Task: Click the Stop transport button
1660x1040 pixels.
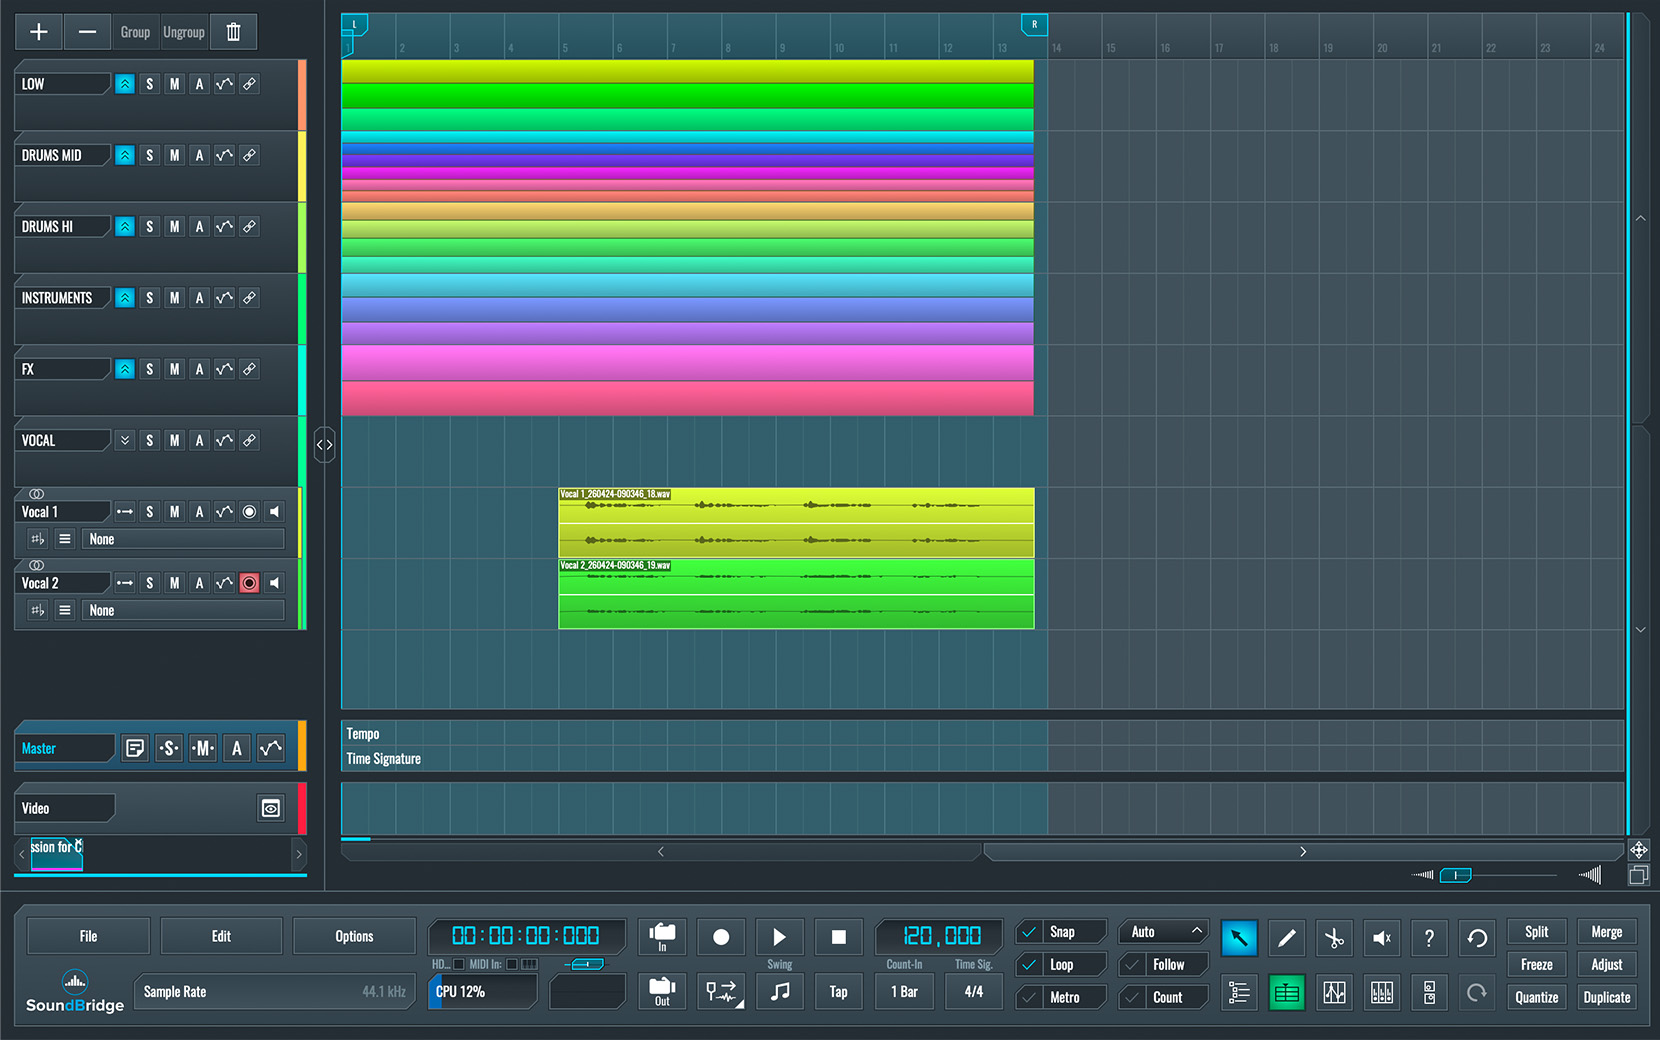Action: tap(838, 937)
